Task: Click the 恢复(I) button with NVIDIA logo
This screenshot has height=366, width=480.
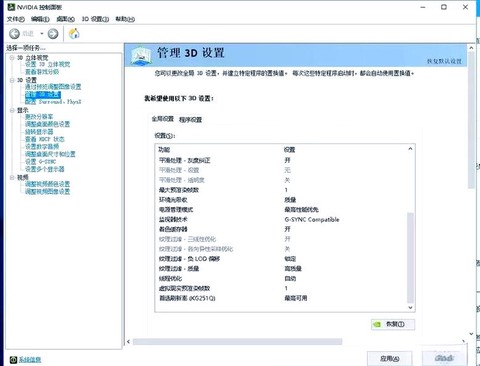Action: coord(393,324)
